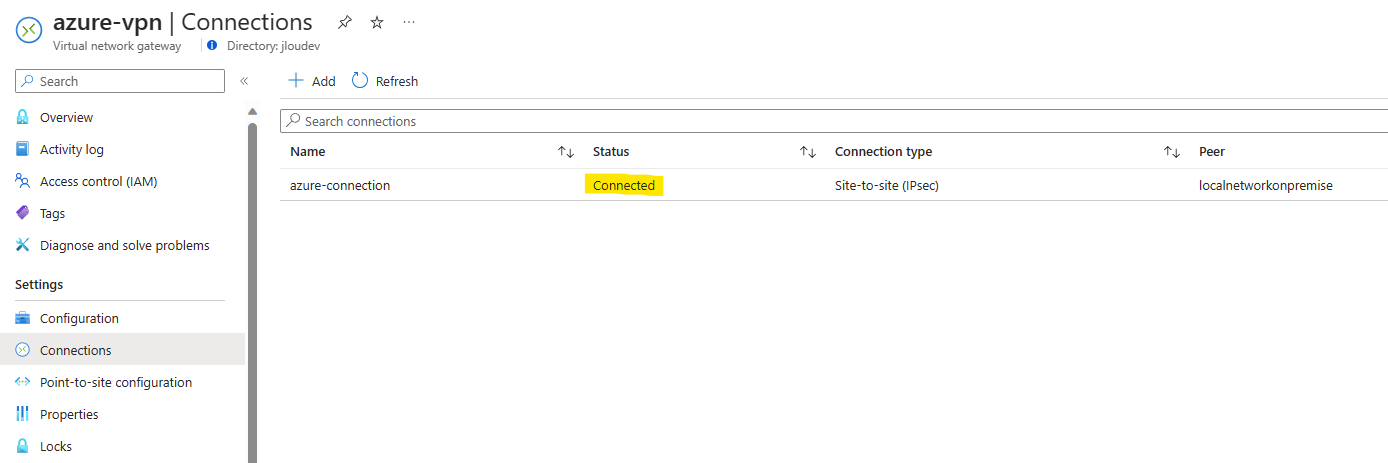The height and width of the screenshot is (463, 1388).
Task: Open Overview in the sidebar
Action: pyautogui.click(x=66, y=117)
